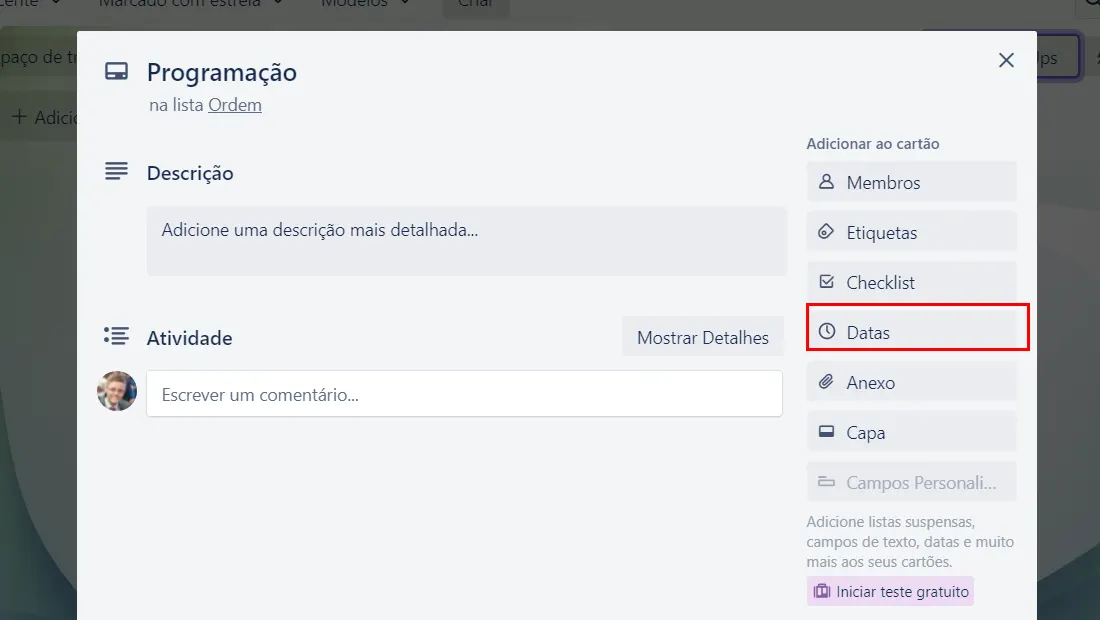Click Iniciar teste gratuito
Viewport: 1100px width, 620px height.
(x=890, y=591)
